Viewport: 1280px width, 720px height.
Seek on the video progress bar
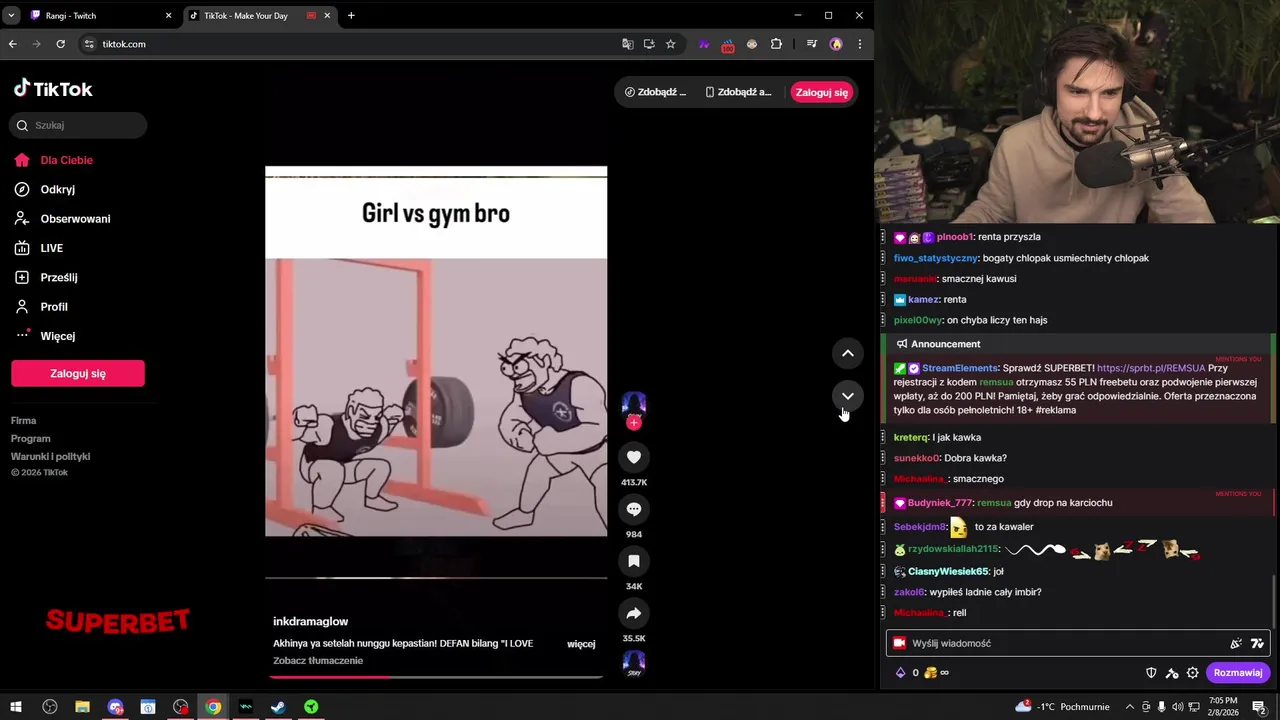click(436, 677)
